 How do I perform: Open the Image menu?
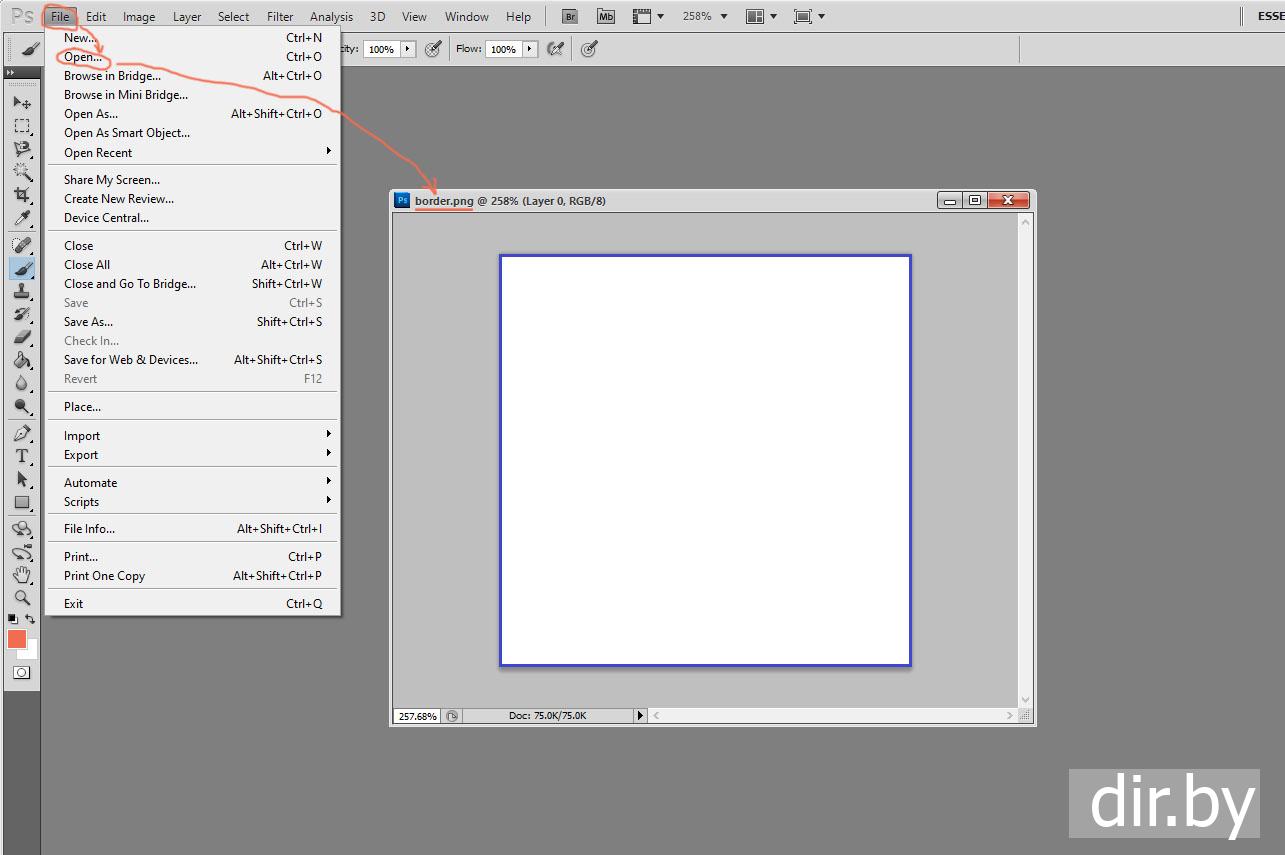(139, 16)
